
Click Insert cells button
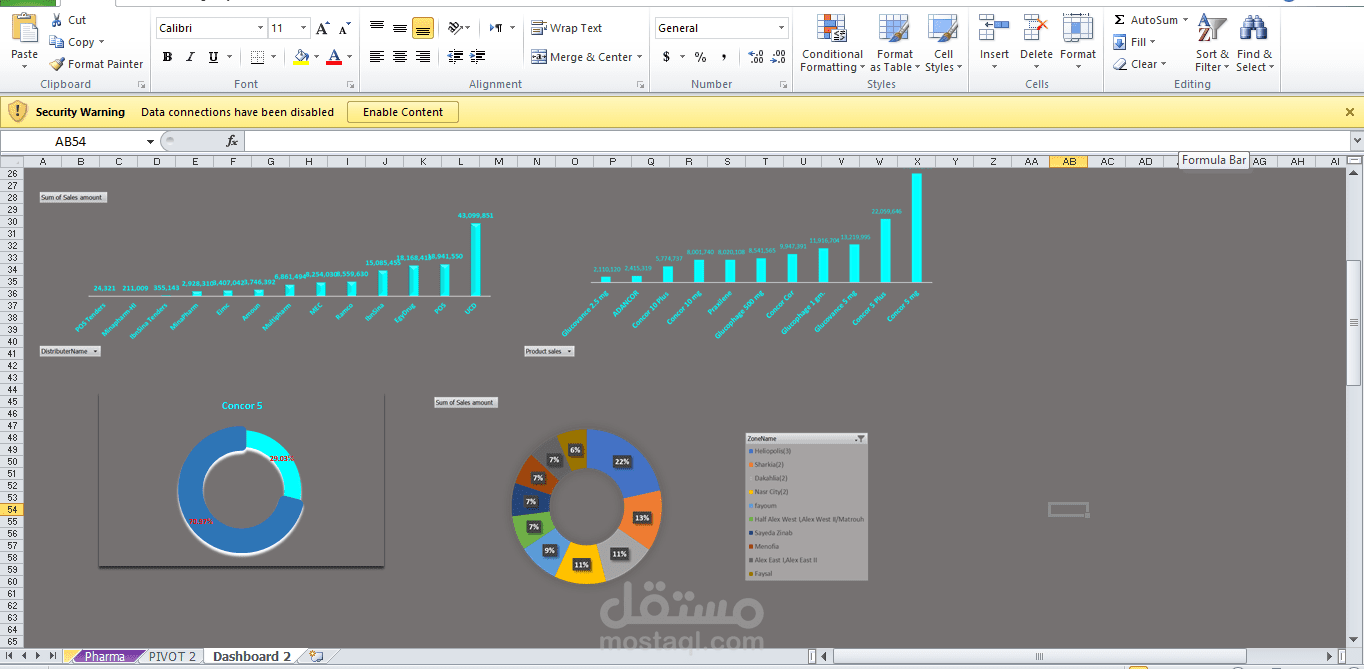pos(994,43)
